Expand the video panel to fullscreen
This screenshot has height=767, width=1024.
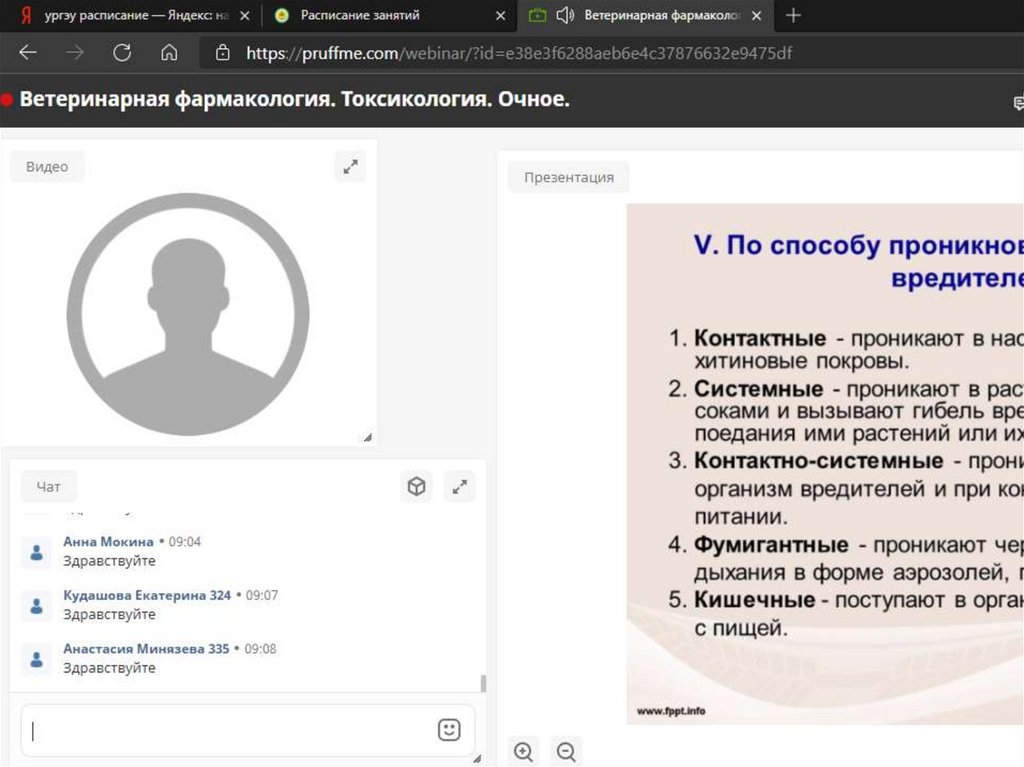click(350, 167)
